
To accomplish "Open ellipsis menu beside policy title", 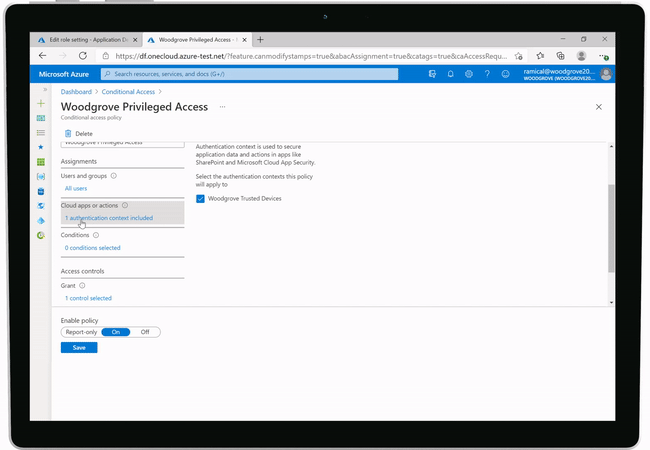I will tap(222, 106).
